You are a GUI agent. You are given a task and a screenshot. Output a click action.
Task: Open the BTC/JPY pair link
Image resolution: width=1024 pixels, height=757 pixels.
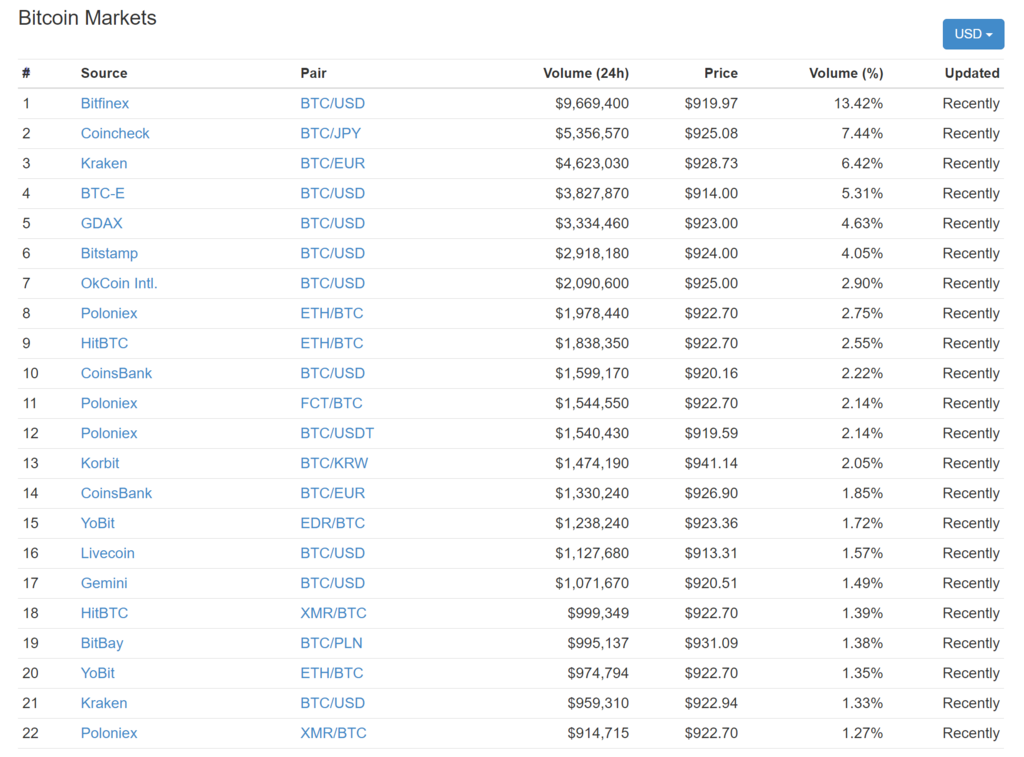click(331, 133)
